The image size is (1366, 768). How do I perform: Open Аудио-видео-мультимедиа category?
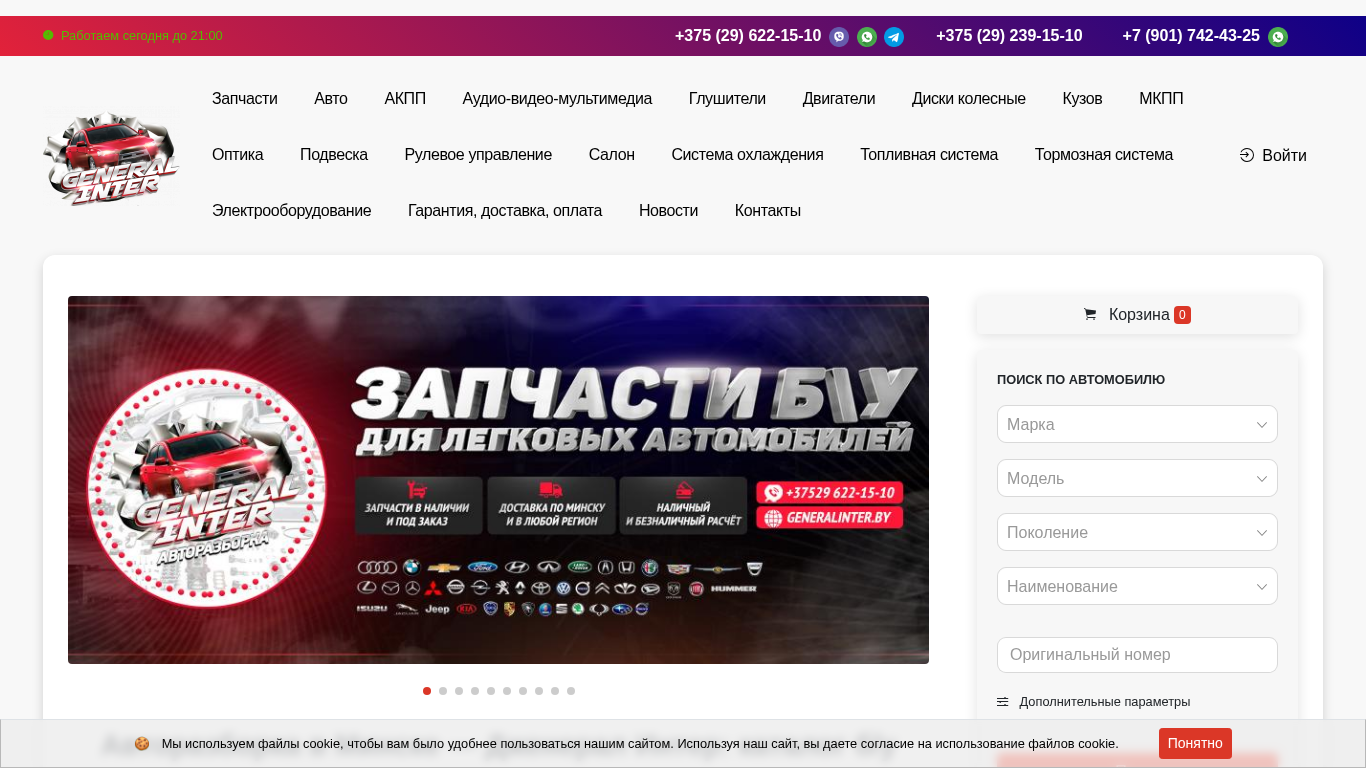pos(557,99)
